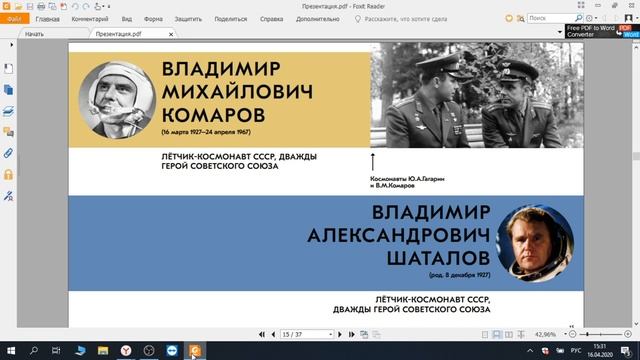Click the heart favorites icon
Image resolution: width=640 pixels, height=360 pixels.
[509, 18]
